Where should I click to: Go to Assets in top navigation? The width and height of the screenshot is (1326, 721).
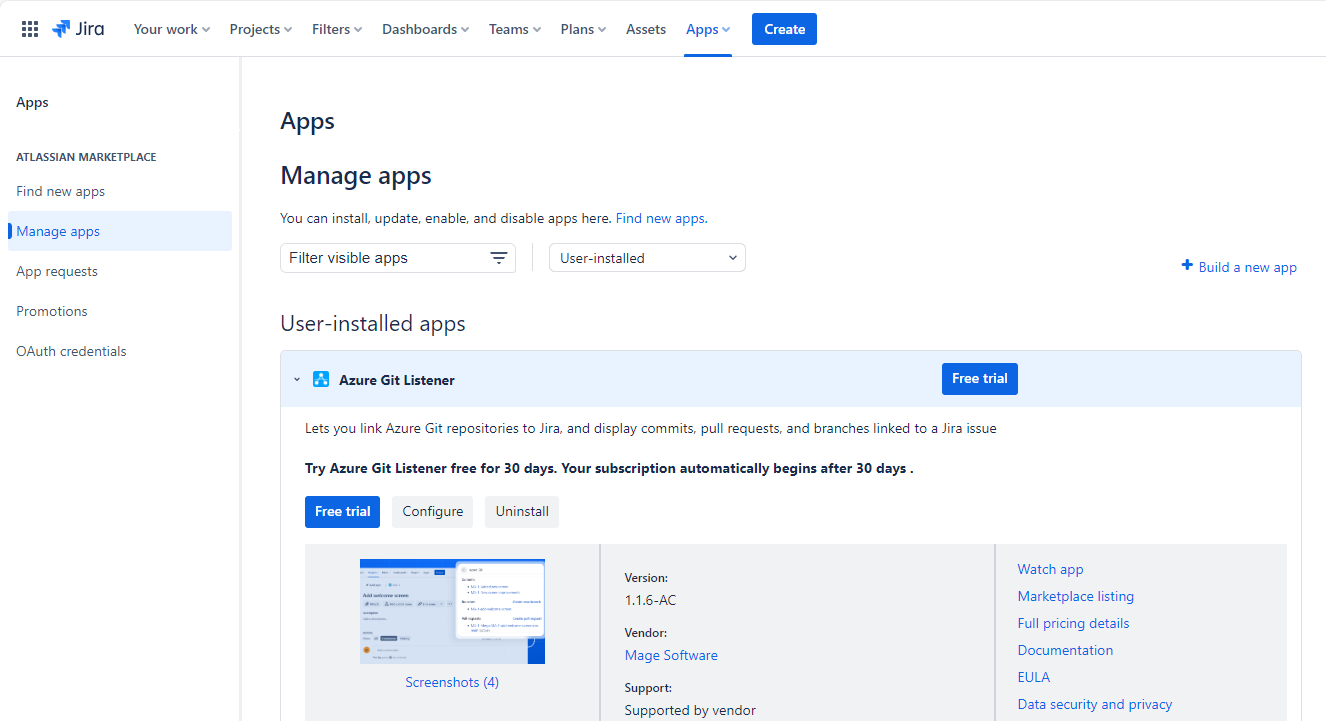pyautogui.click(x=646, y=29)
